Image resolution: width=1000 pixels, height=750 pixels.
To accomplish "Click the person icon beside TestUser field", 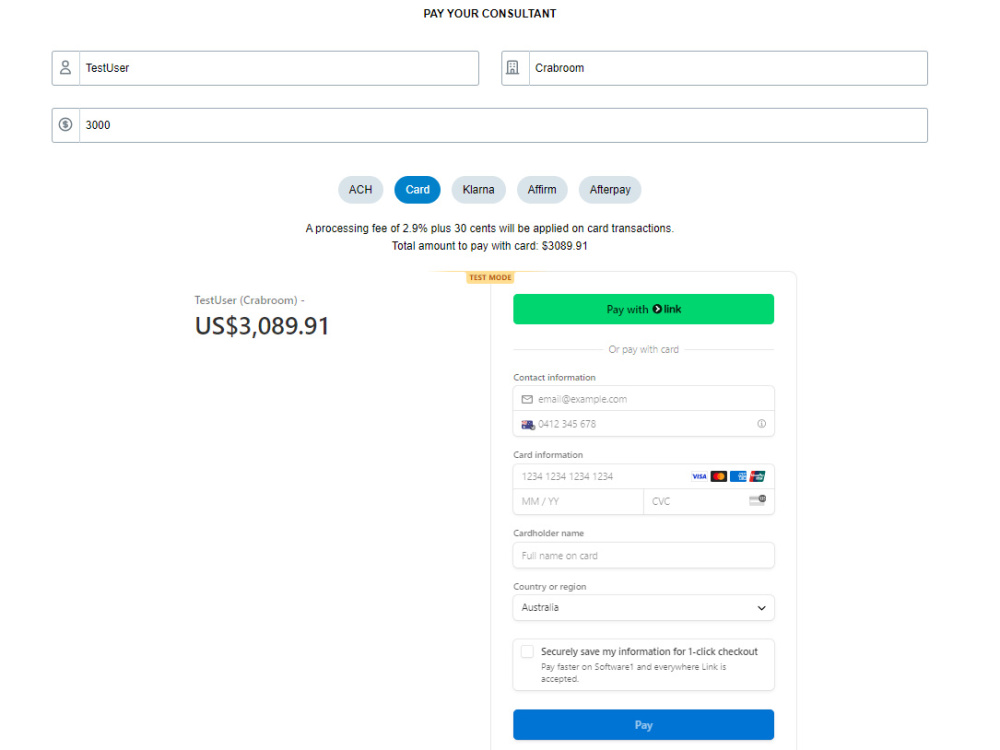I will click(65, 68).
